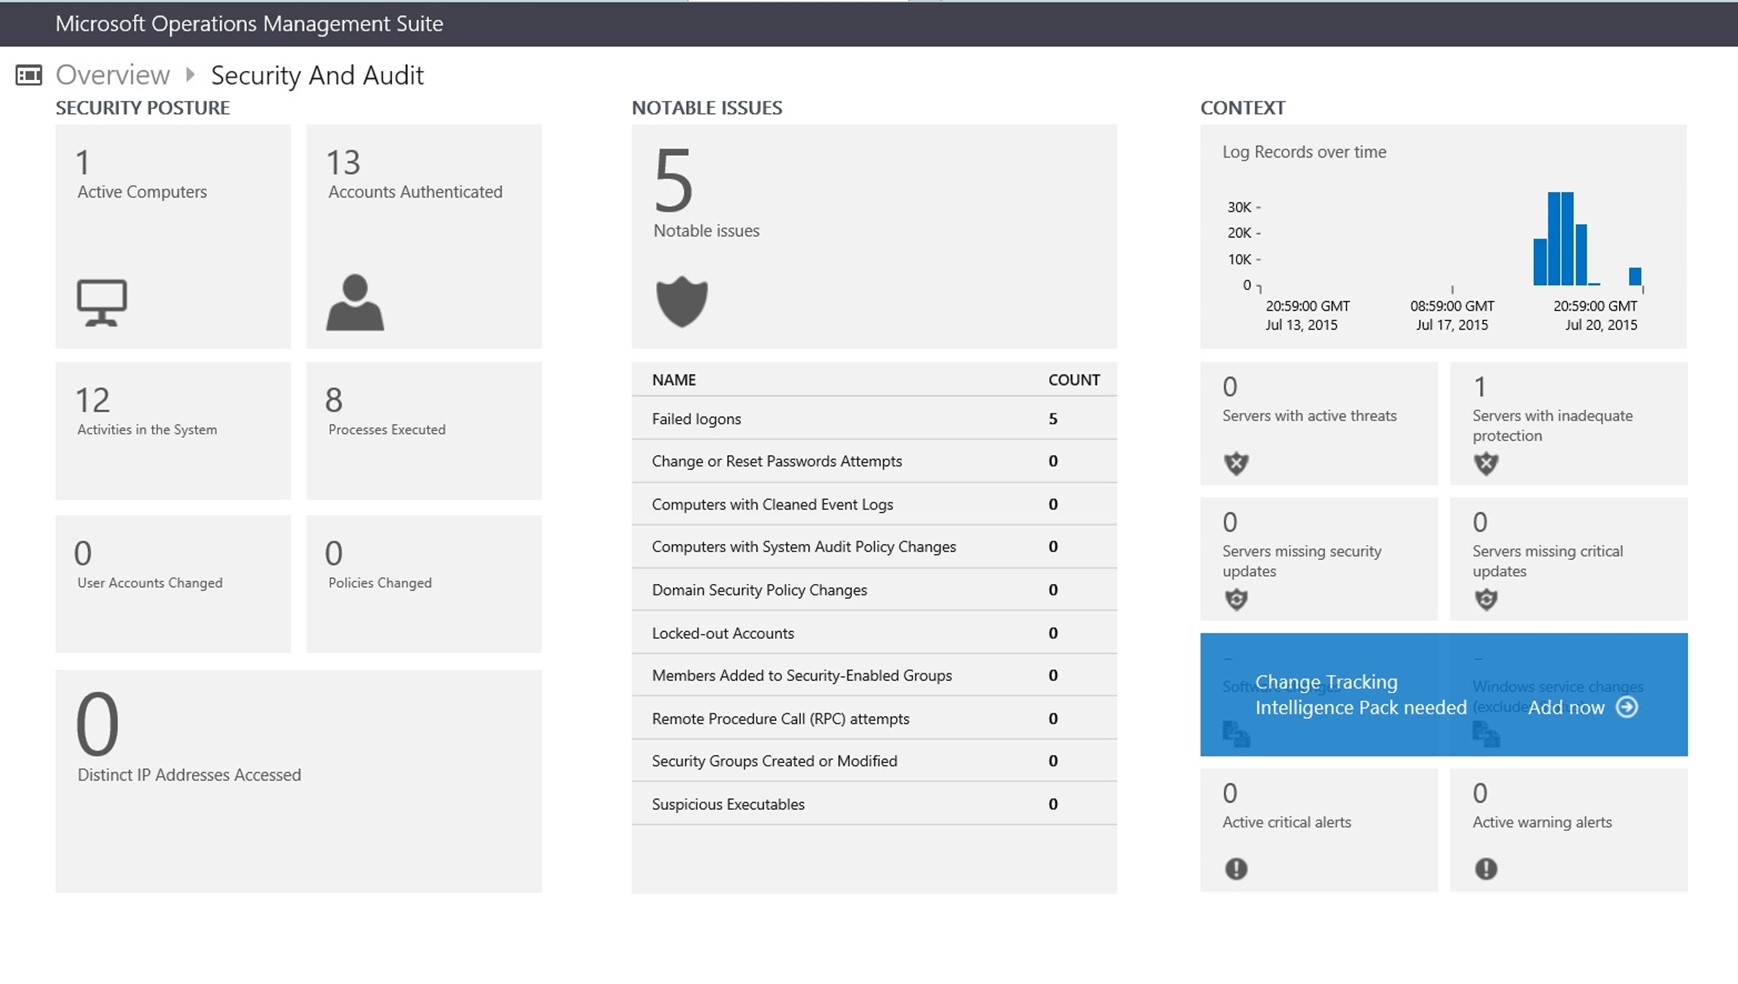
Task: Open the Servers missing critical updates tile
Action: [1569, 559]
